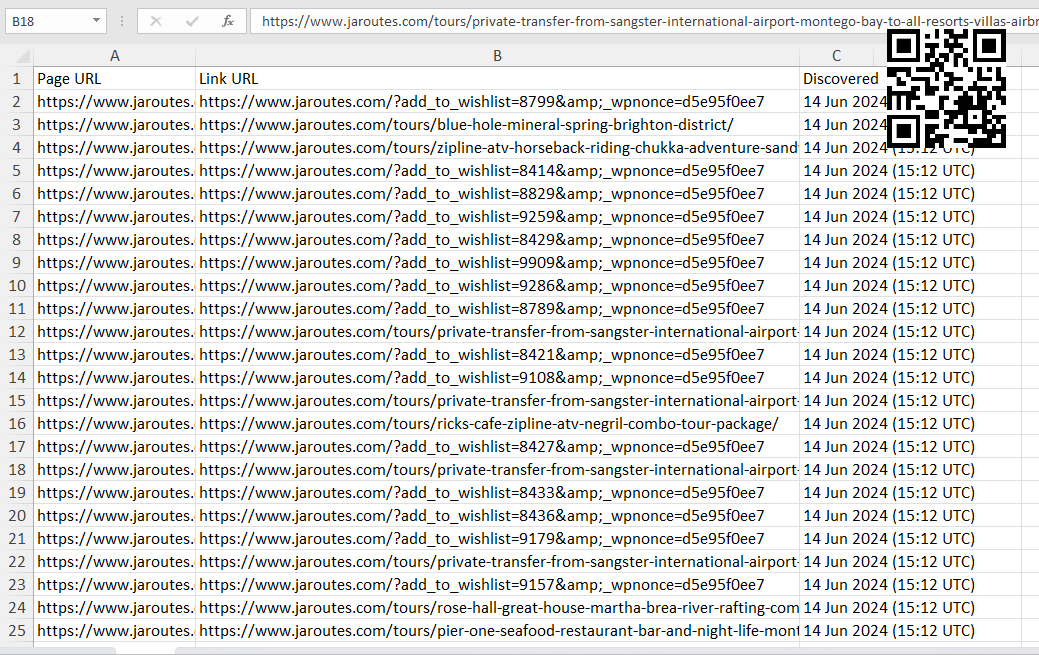1039x655 pixels.
Task: Select the row 1 header
Action: pyautogui.click(x=17, y=79)
